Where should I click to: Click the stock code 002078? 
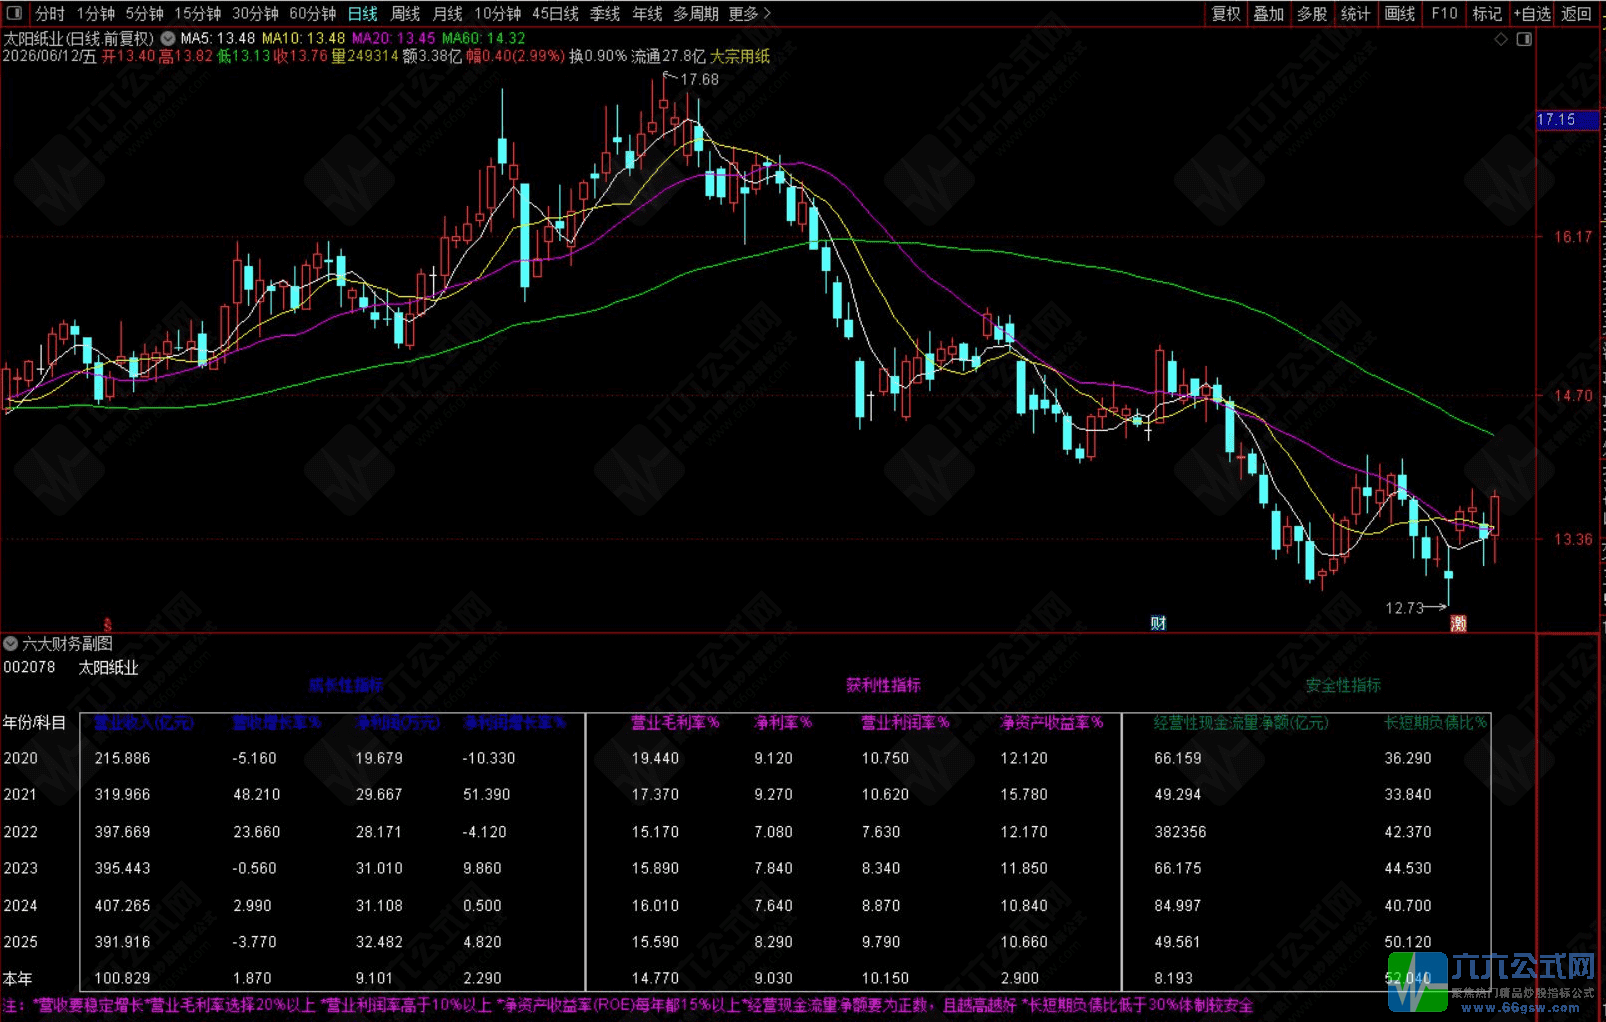29,667
